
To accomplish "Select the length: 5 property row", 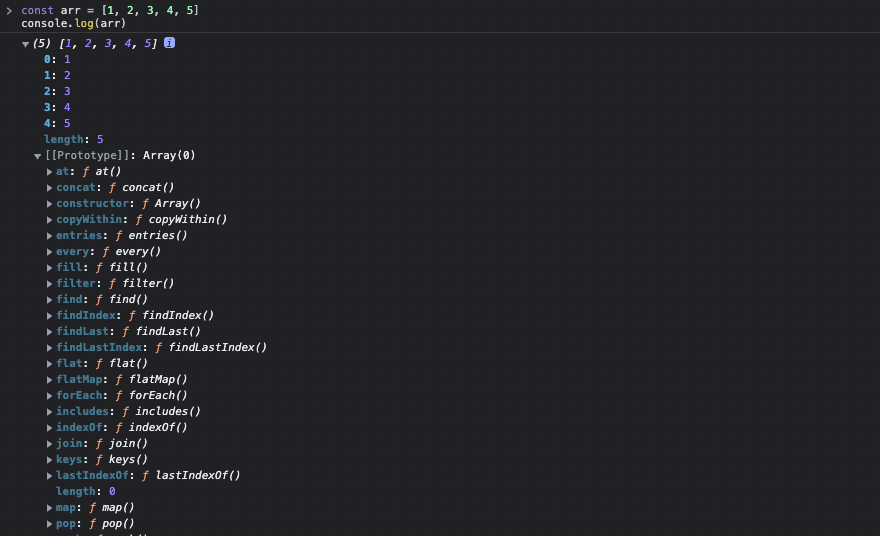I will 73,139.
